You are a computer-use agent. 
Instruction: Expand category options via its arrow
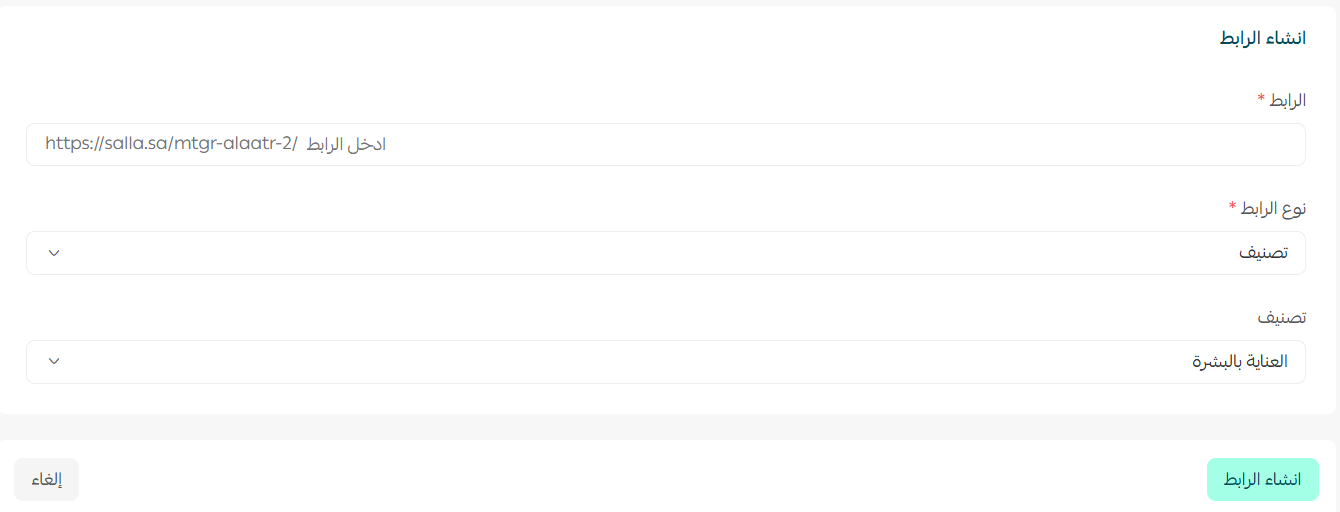coord(54,362)
